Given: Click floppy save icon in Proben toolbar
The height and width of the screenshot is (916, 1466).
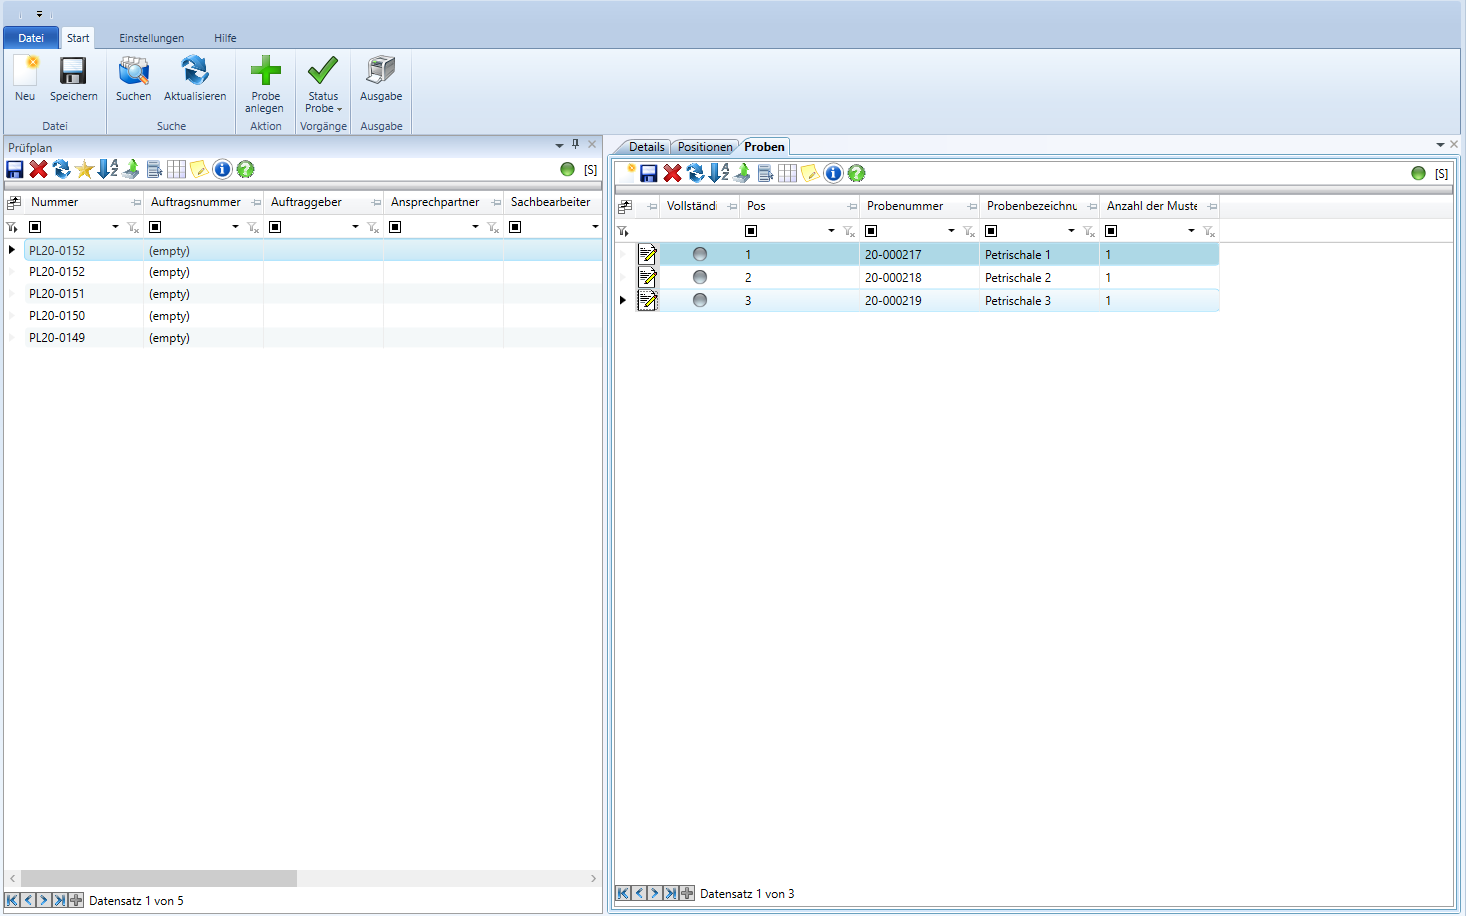Looking at the screenshot, I should (649, 173).
